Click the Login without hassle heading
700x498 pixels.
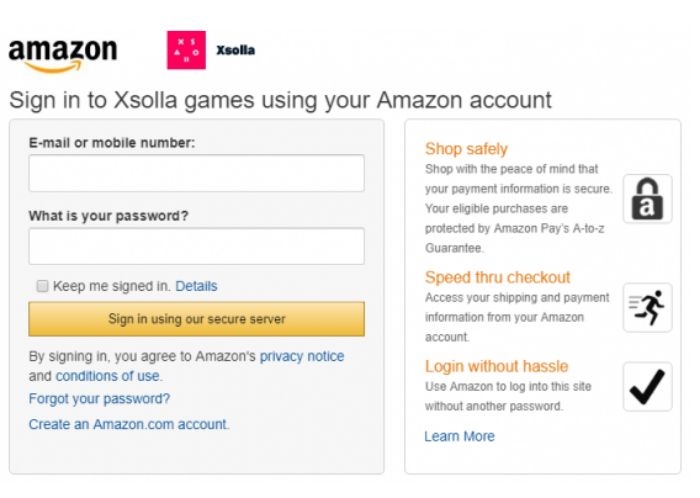[x=496, y=366]
